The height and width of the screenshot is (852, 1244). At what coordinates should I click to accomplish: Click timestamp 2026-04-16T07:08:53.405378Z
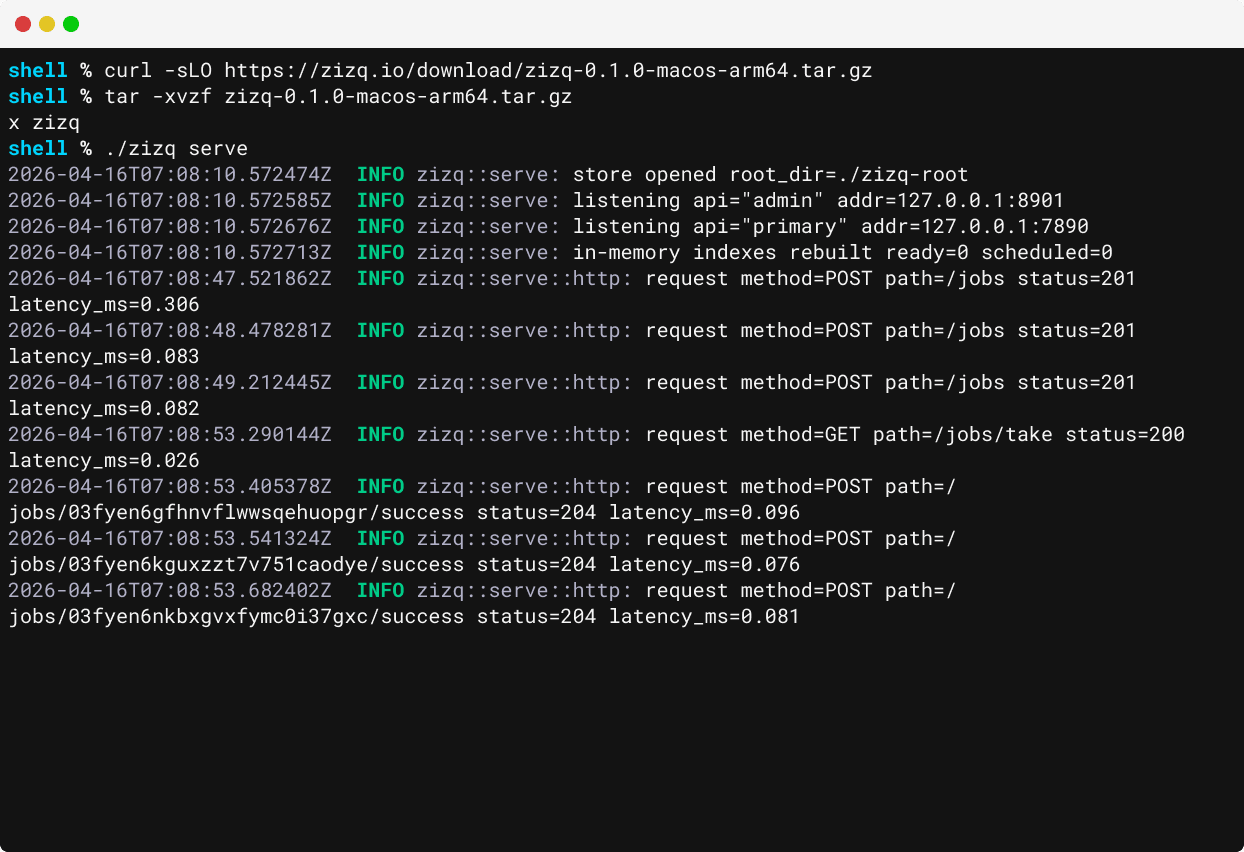(x=170, y=487)
